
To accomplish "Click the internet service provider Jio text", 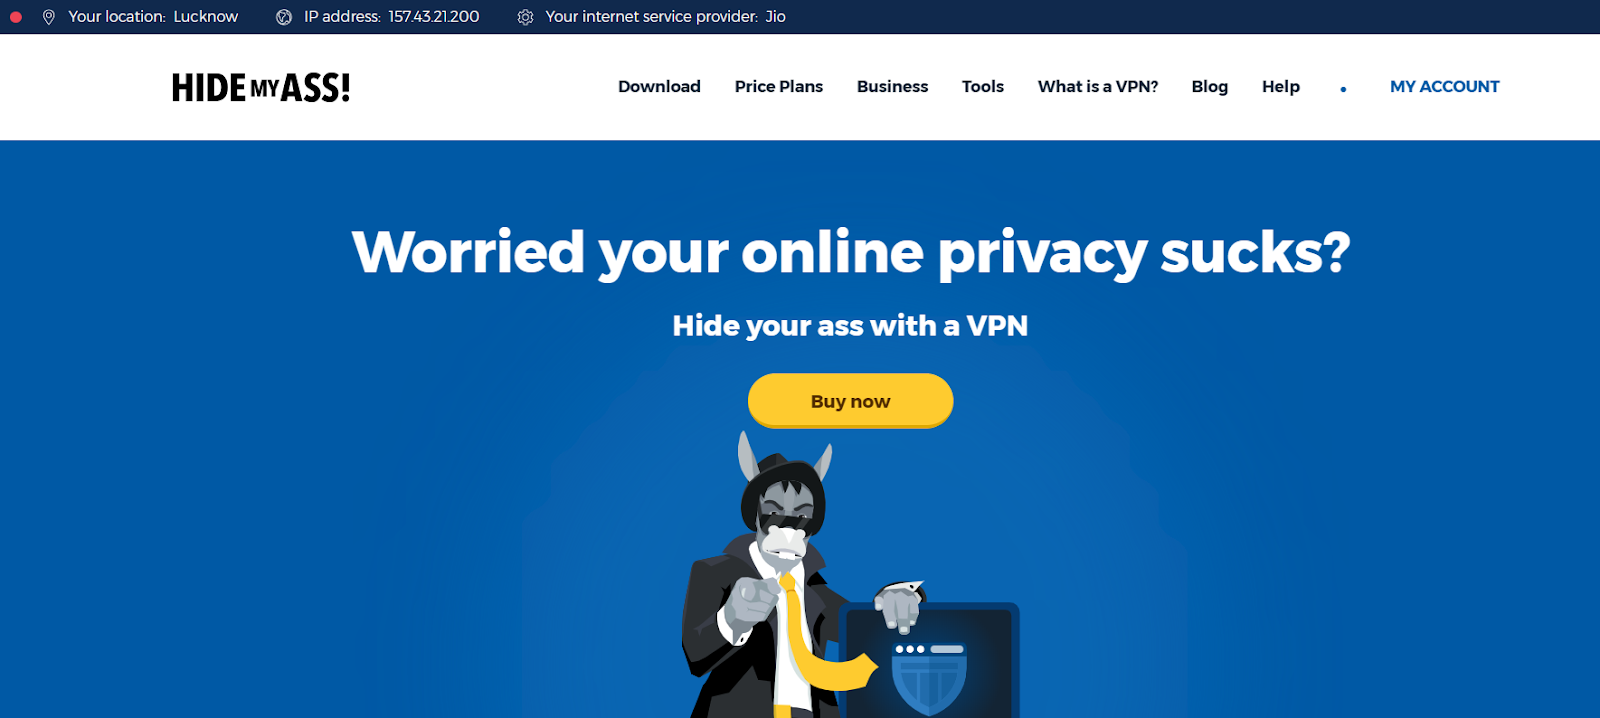I will [666, 17].
